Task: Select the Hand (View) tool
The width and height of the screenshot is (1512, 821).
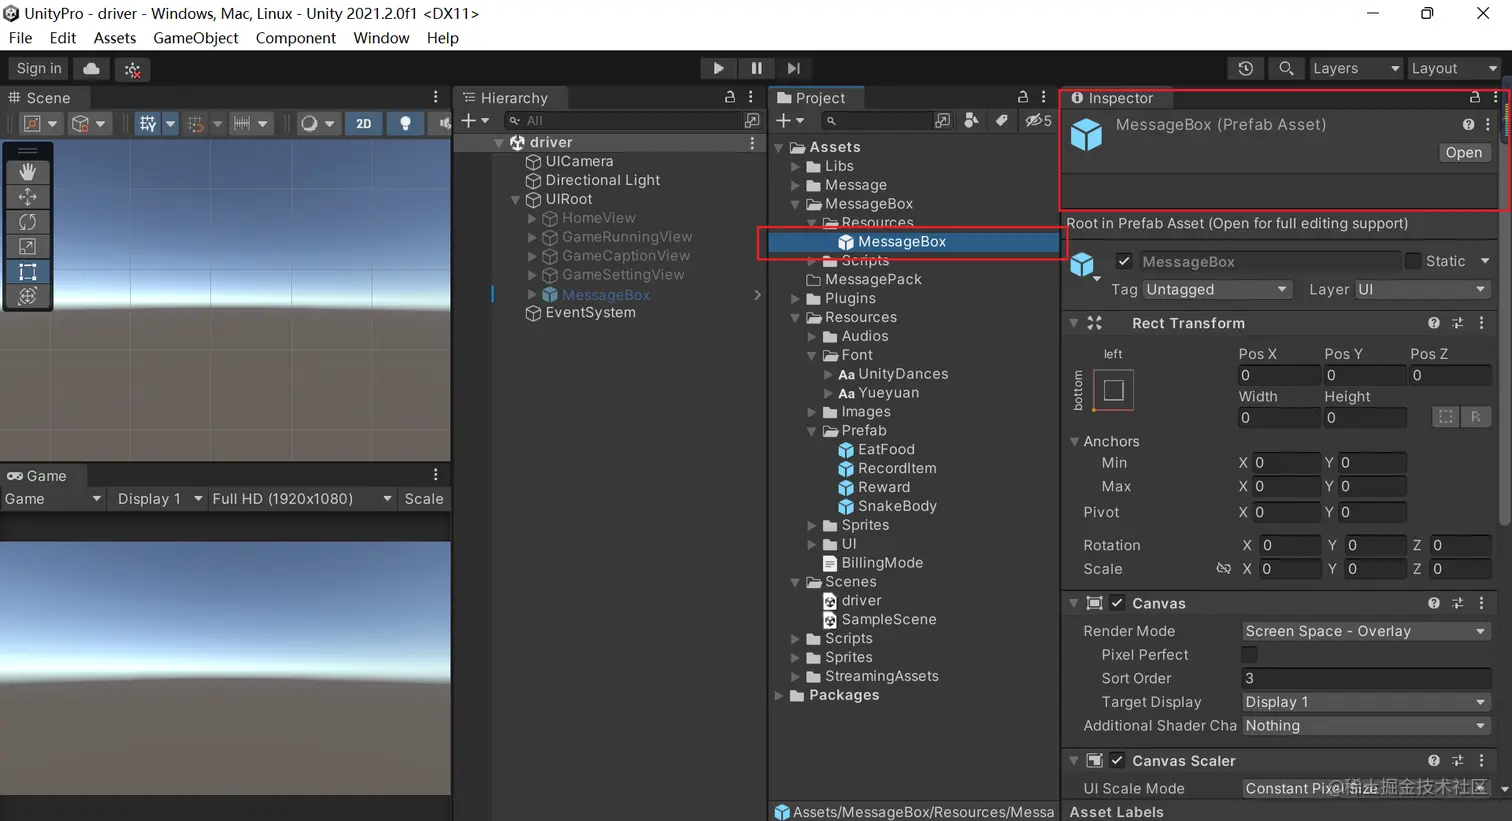Action: tap(27, 172)
